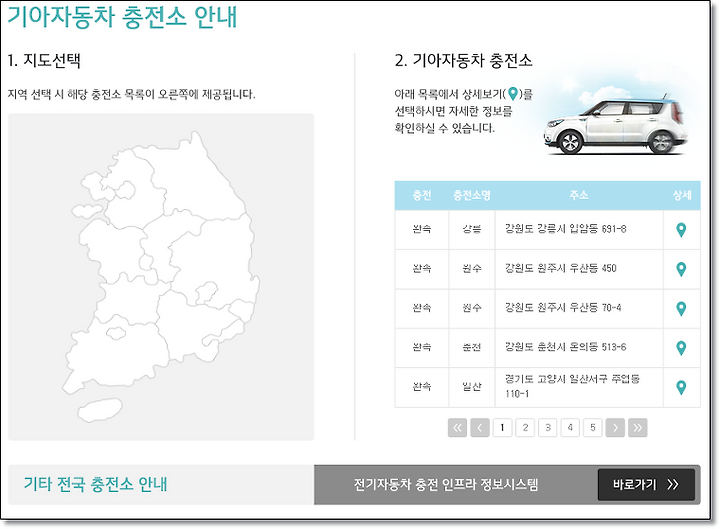The height and width of the screenshot is (529, 720).
Task: Go to next page with single-right arrow
Action: 615,428
